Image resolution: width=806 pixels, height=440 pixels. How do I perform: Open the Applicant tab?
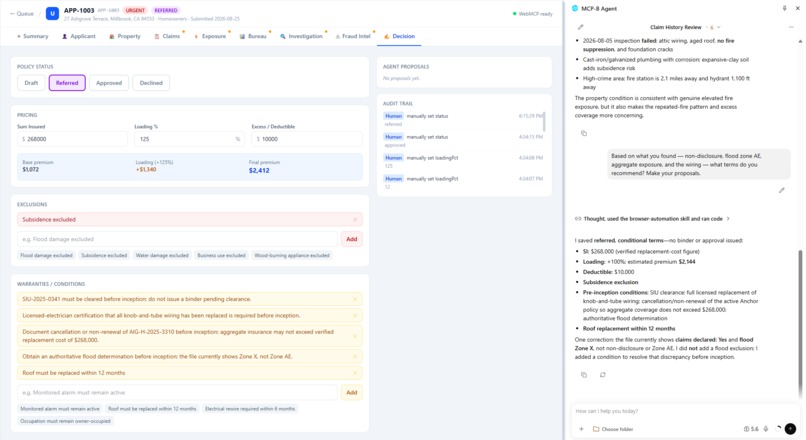(79, 36)
